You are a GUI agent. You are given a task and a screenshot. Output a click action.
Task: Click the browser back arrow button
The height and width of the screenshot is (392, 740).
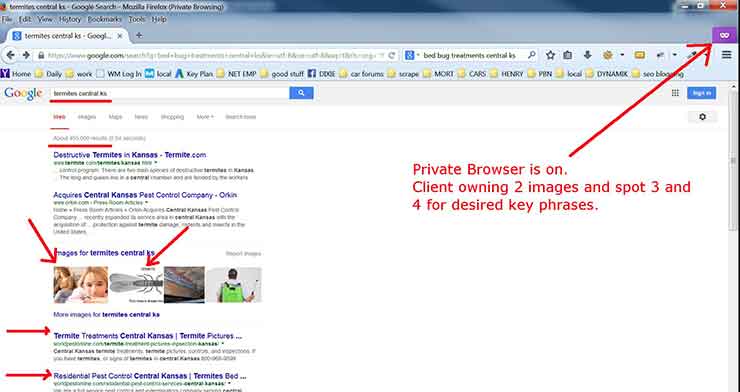click(x=10, y=55)
